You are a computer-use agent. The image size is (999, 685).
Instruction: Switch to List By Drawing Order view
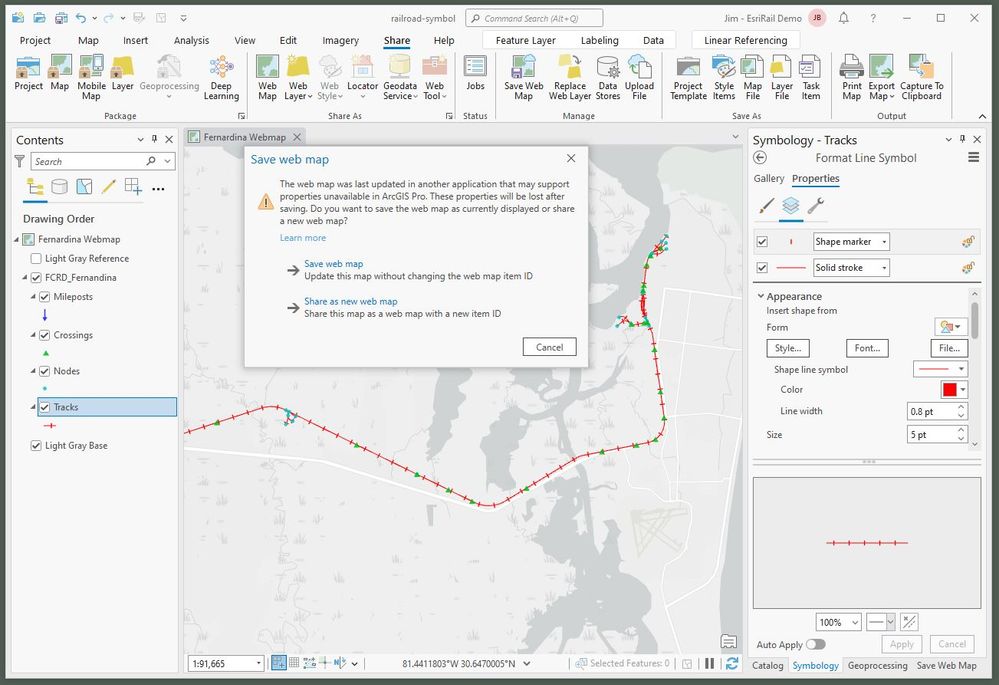[34, 186]
